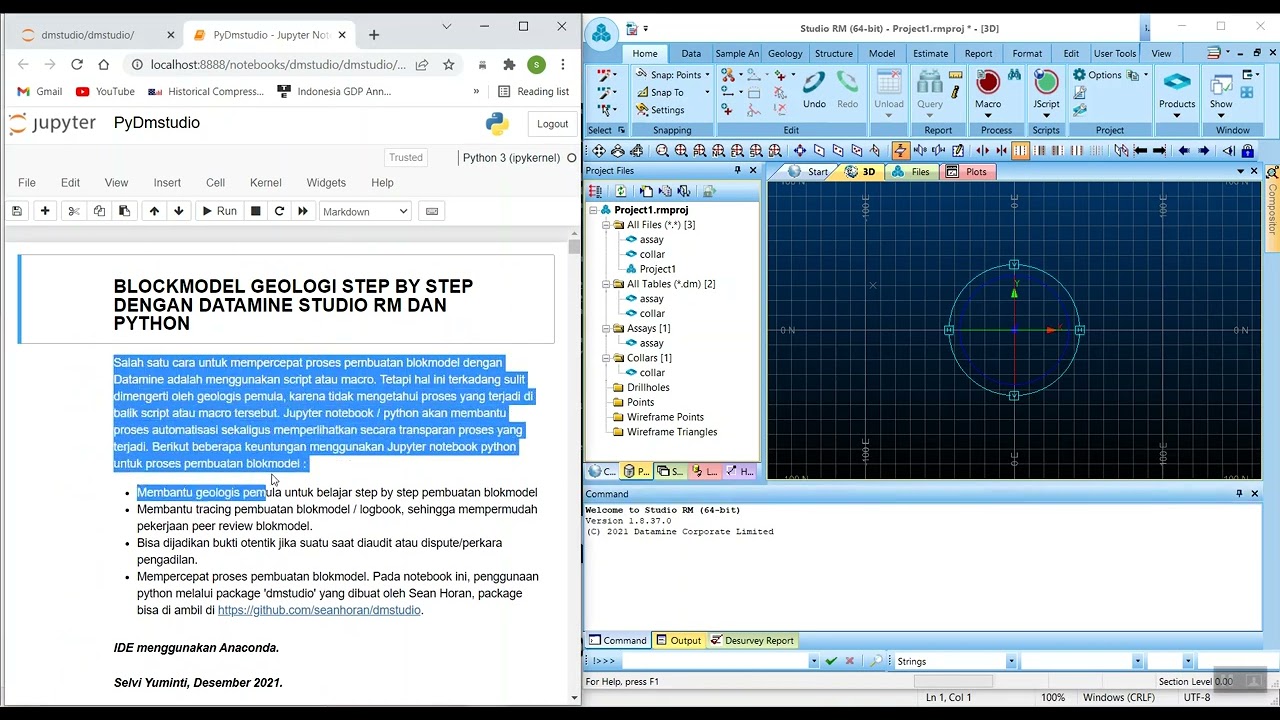The image size is (1280, 720).
Task: Click the lock icon in view toolbar
Action: pyautogui.click(x=1247, y=151)
